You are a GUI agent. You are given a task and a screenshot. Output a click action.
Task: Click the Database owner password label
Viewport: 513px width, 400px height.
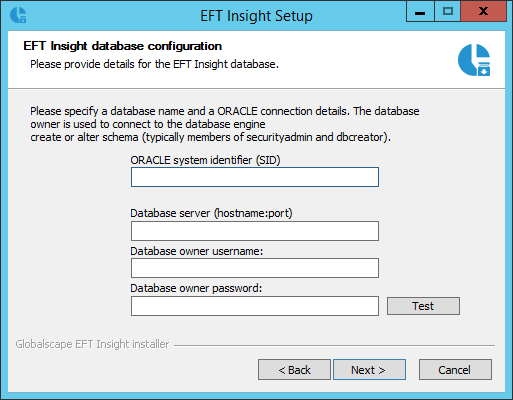point(196,288)
